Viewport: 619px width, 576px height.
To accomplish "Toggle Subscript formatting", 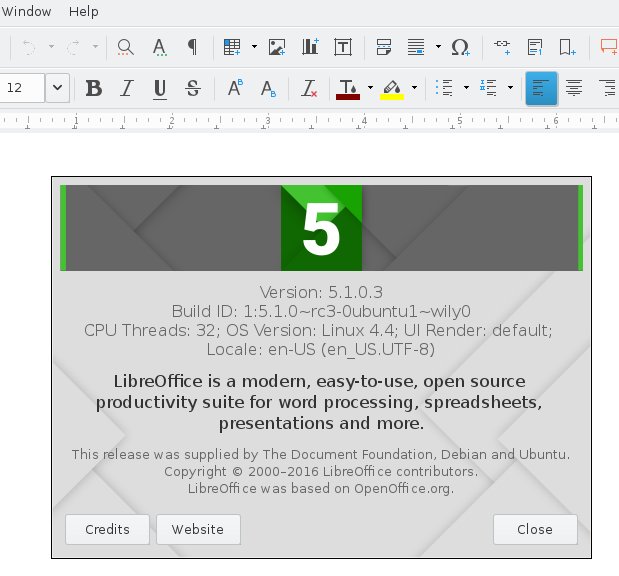I will click(x=268, y=88).
